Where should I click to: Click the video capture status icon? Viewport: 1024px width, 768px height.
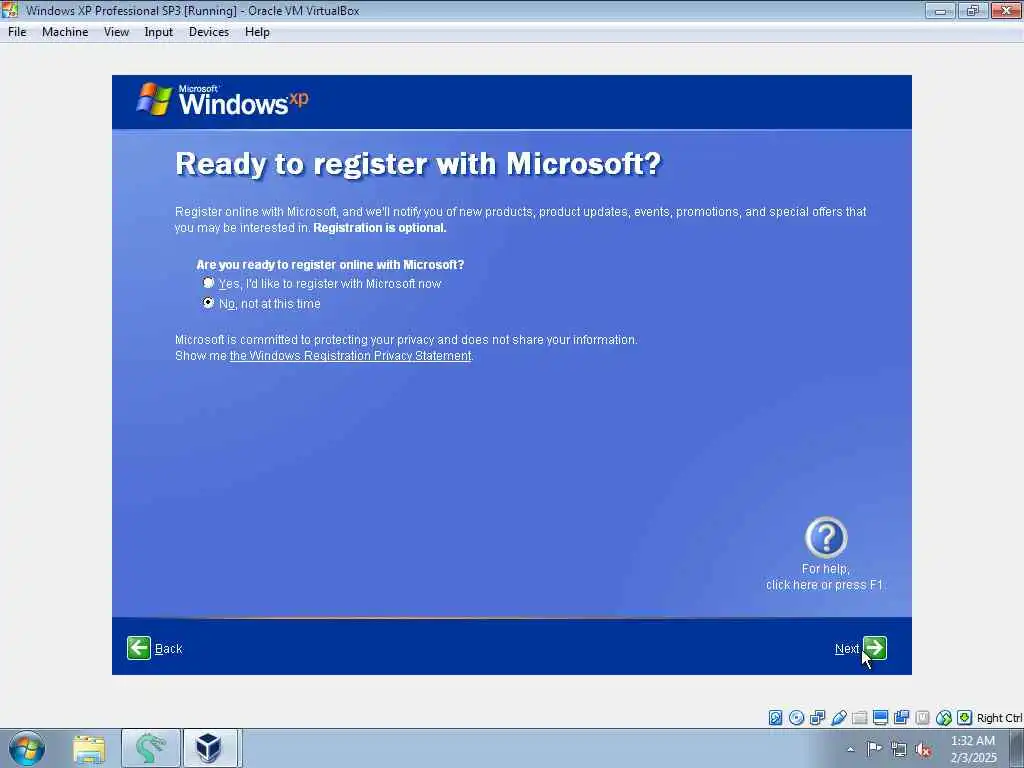point(901,718)
